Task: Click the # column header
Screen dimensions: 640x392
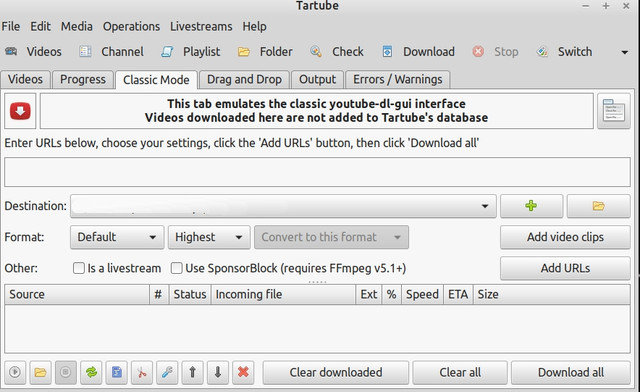Action: pos(159,294)
